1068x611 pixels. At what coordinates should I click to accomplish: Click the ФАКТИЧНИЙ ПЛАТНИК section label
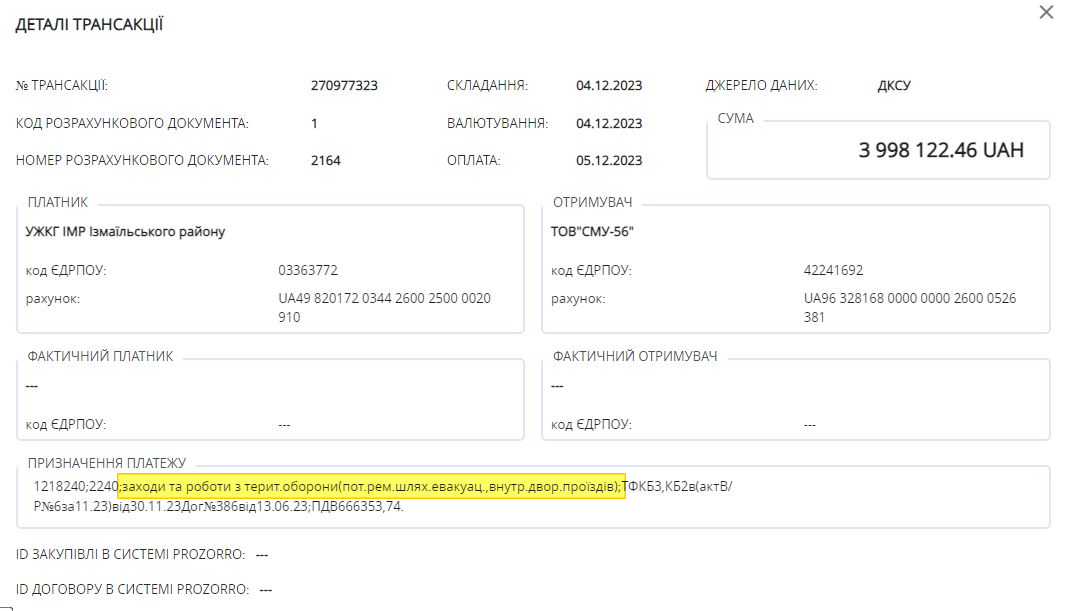[x=100, y=356]
